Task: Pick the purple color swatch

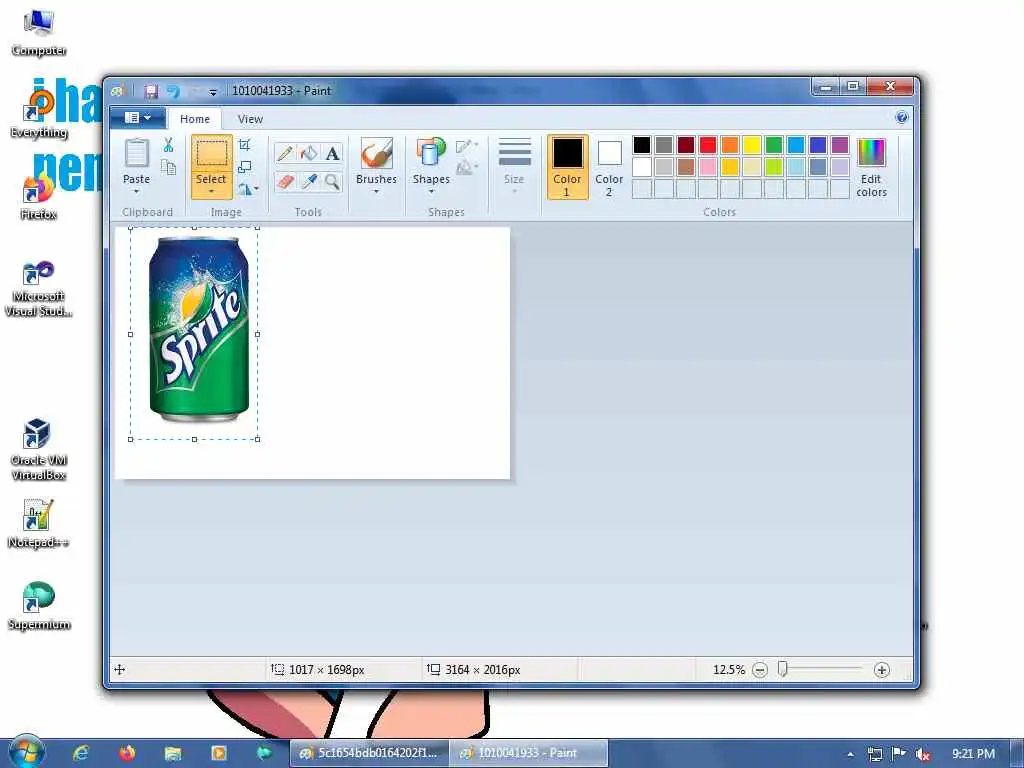Action: point(840,144)
